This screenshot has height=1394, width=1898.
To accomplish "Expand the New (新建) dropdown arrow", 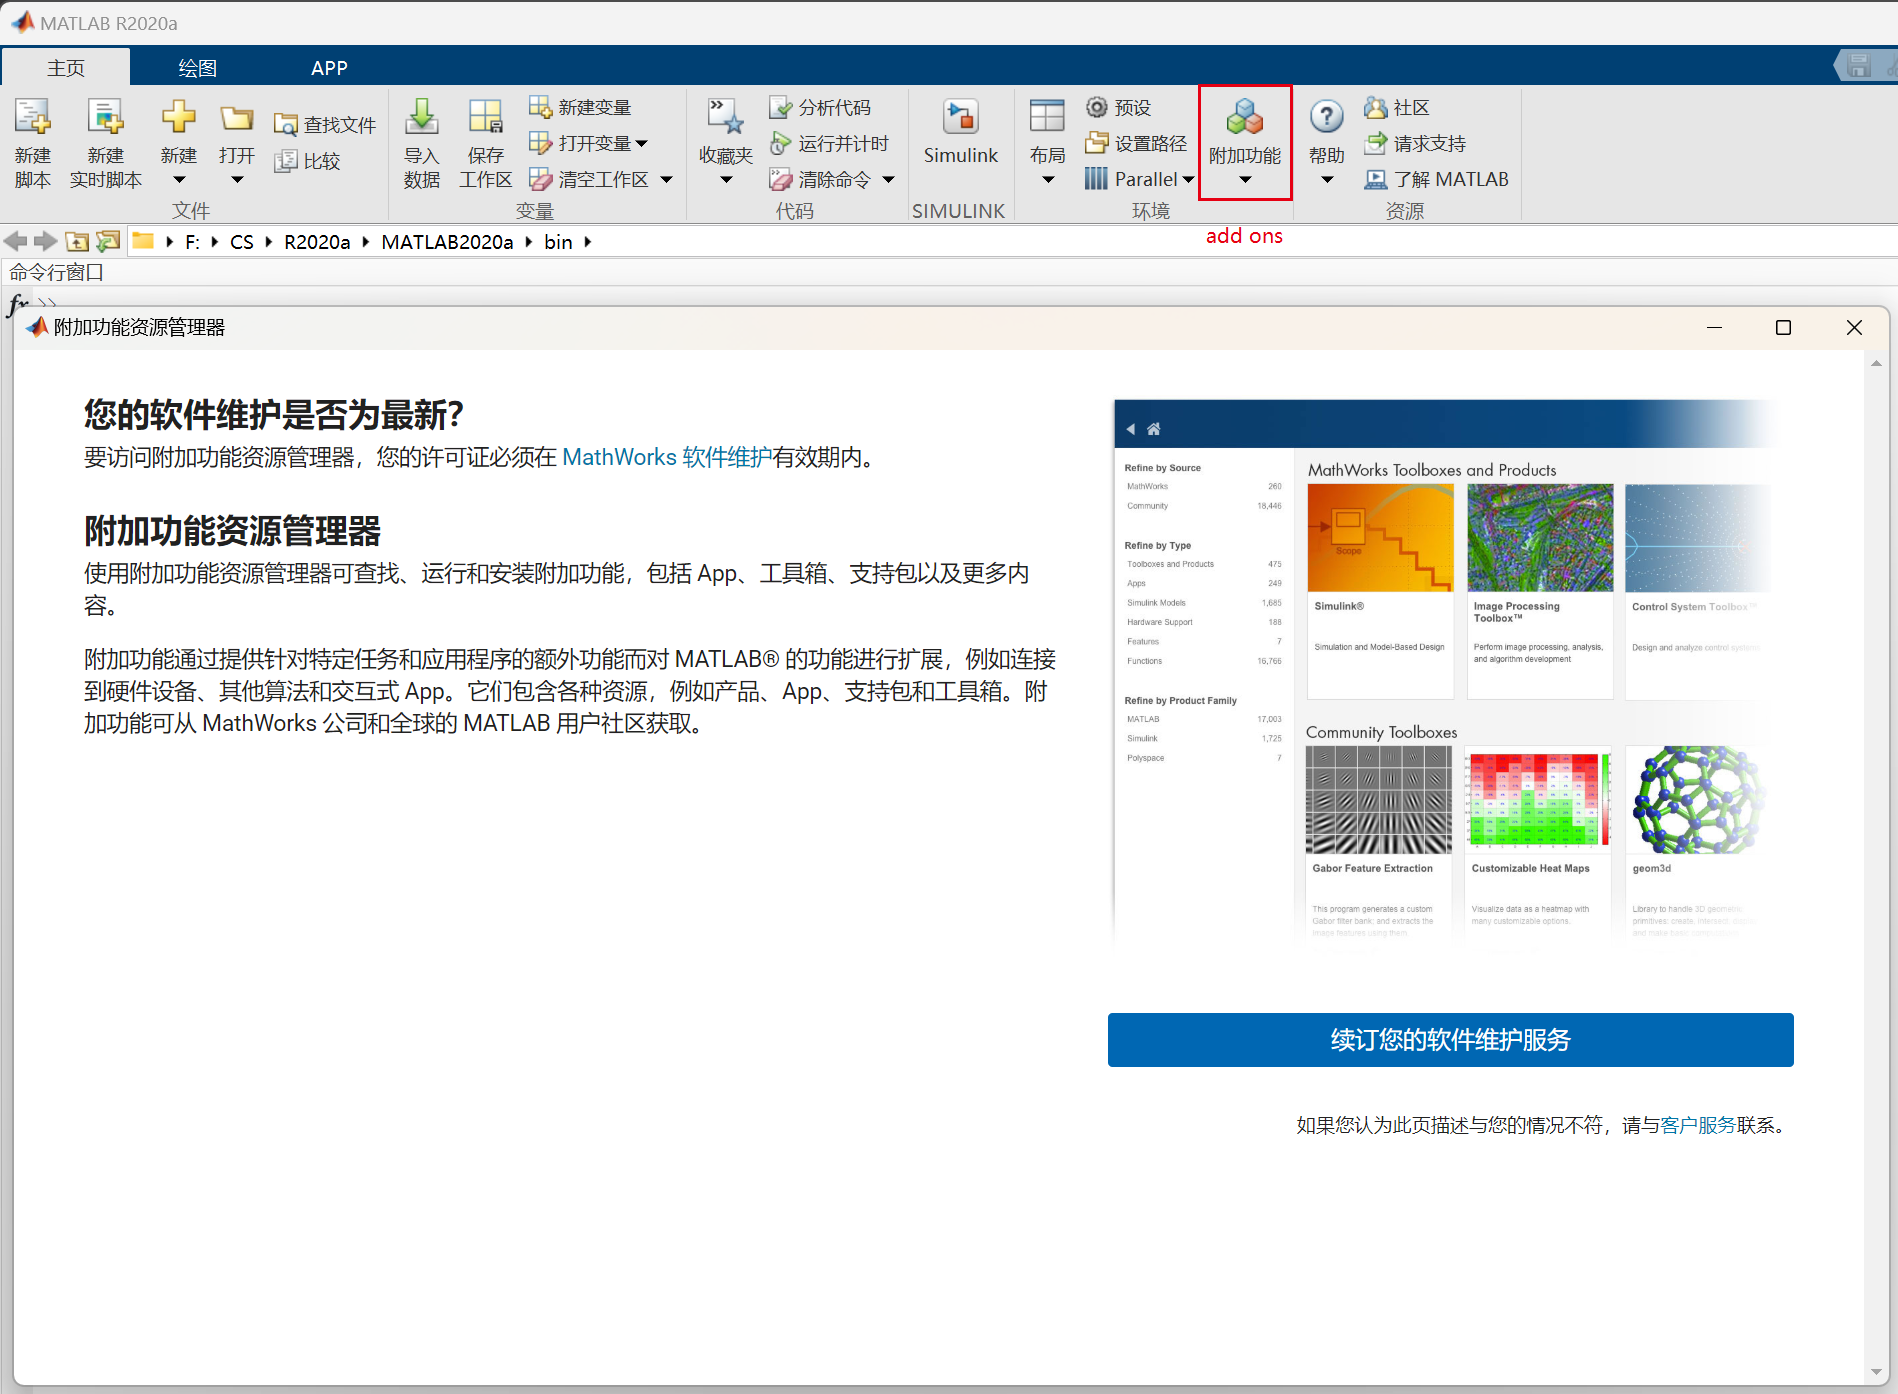I will coord(179,180).
